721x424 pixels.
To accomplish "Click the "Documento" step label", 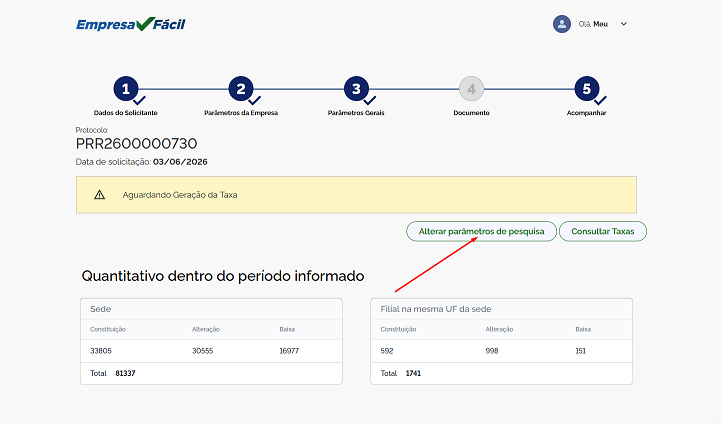I will tap(471, 113).
